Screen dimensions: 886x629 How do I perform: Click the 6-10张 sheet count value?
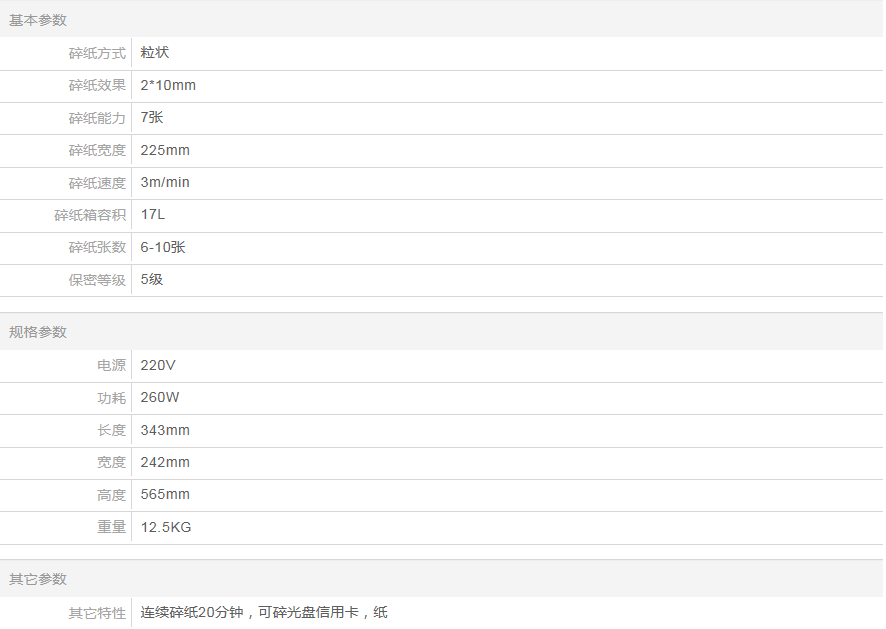(163, 248)
